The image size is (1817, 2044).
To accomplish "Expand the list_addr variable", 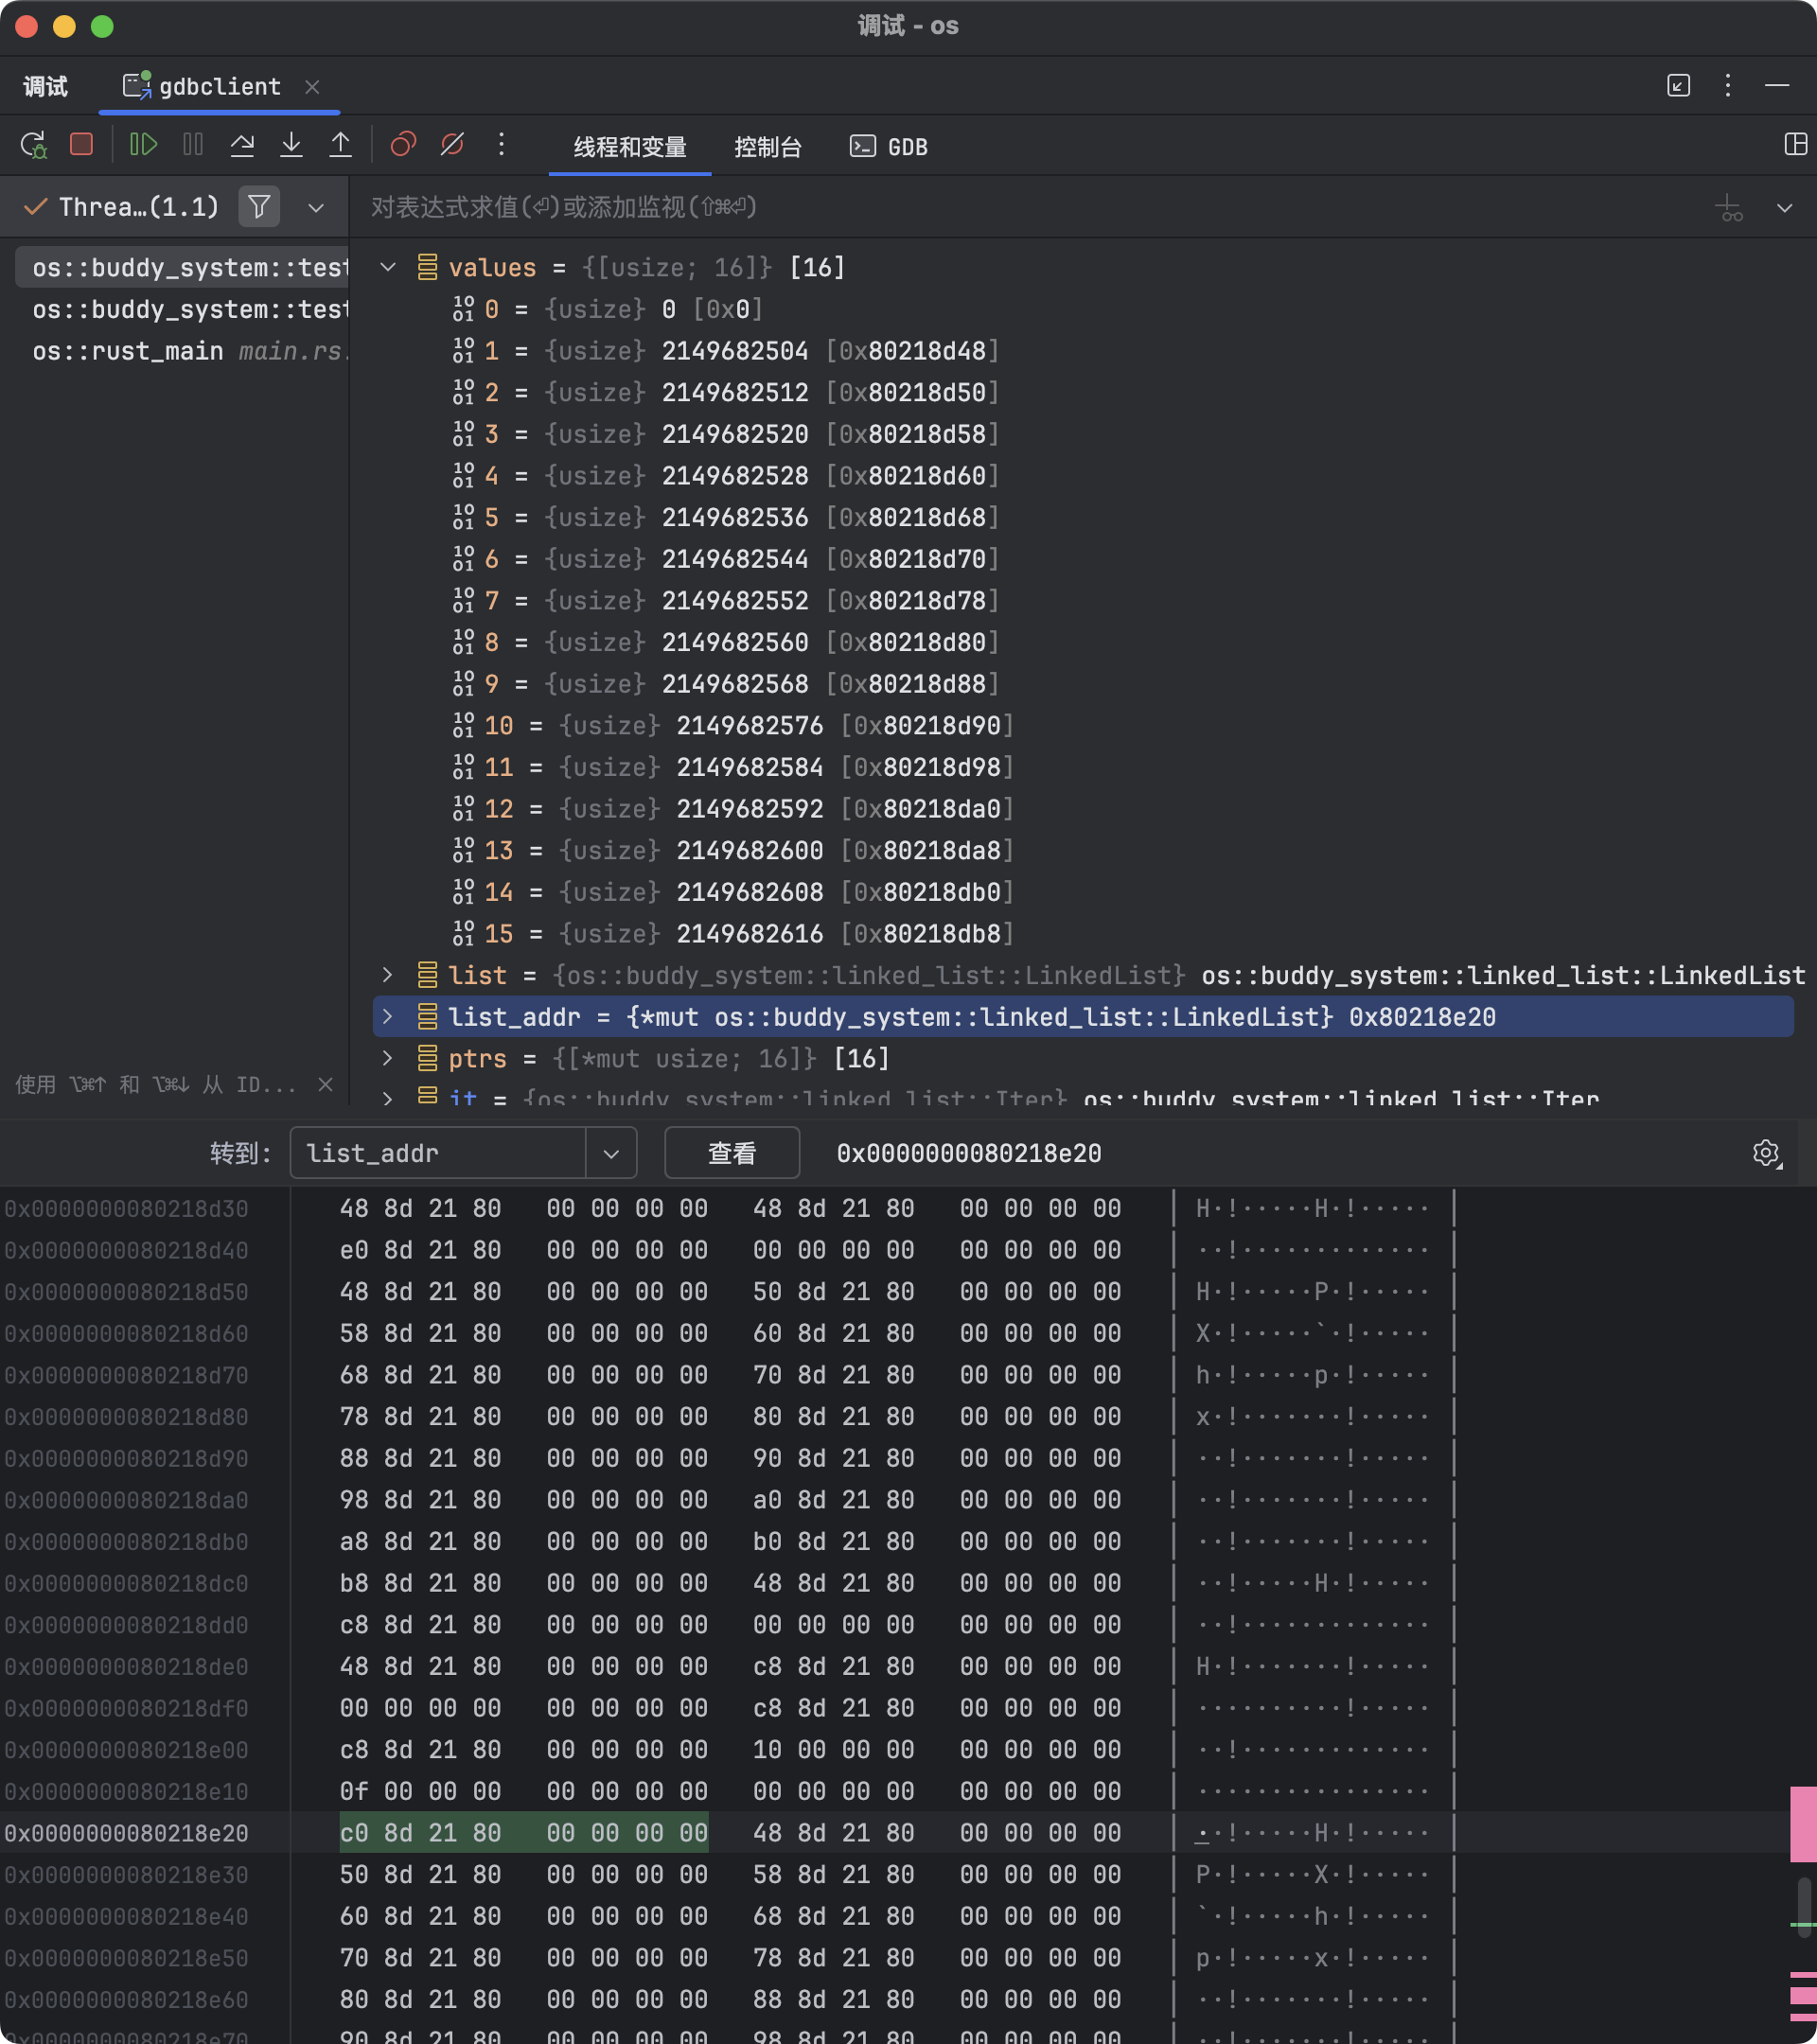I will coord(388,1017).
